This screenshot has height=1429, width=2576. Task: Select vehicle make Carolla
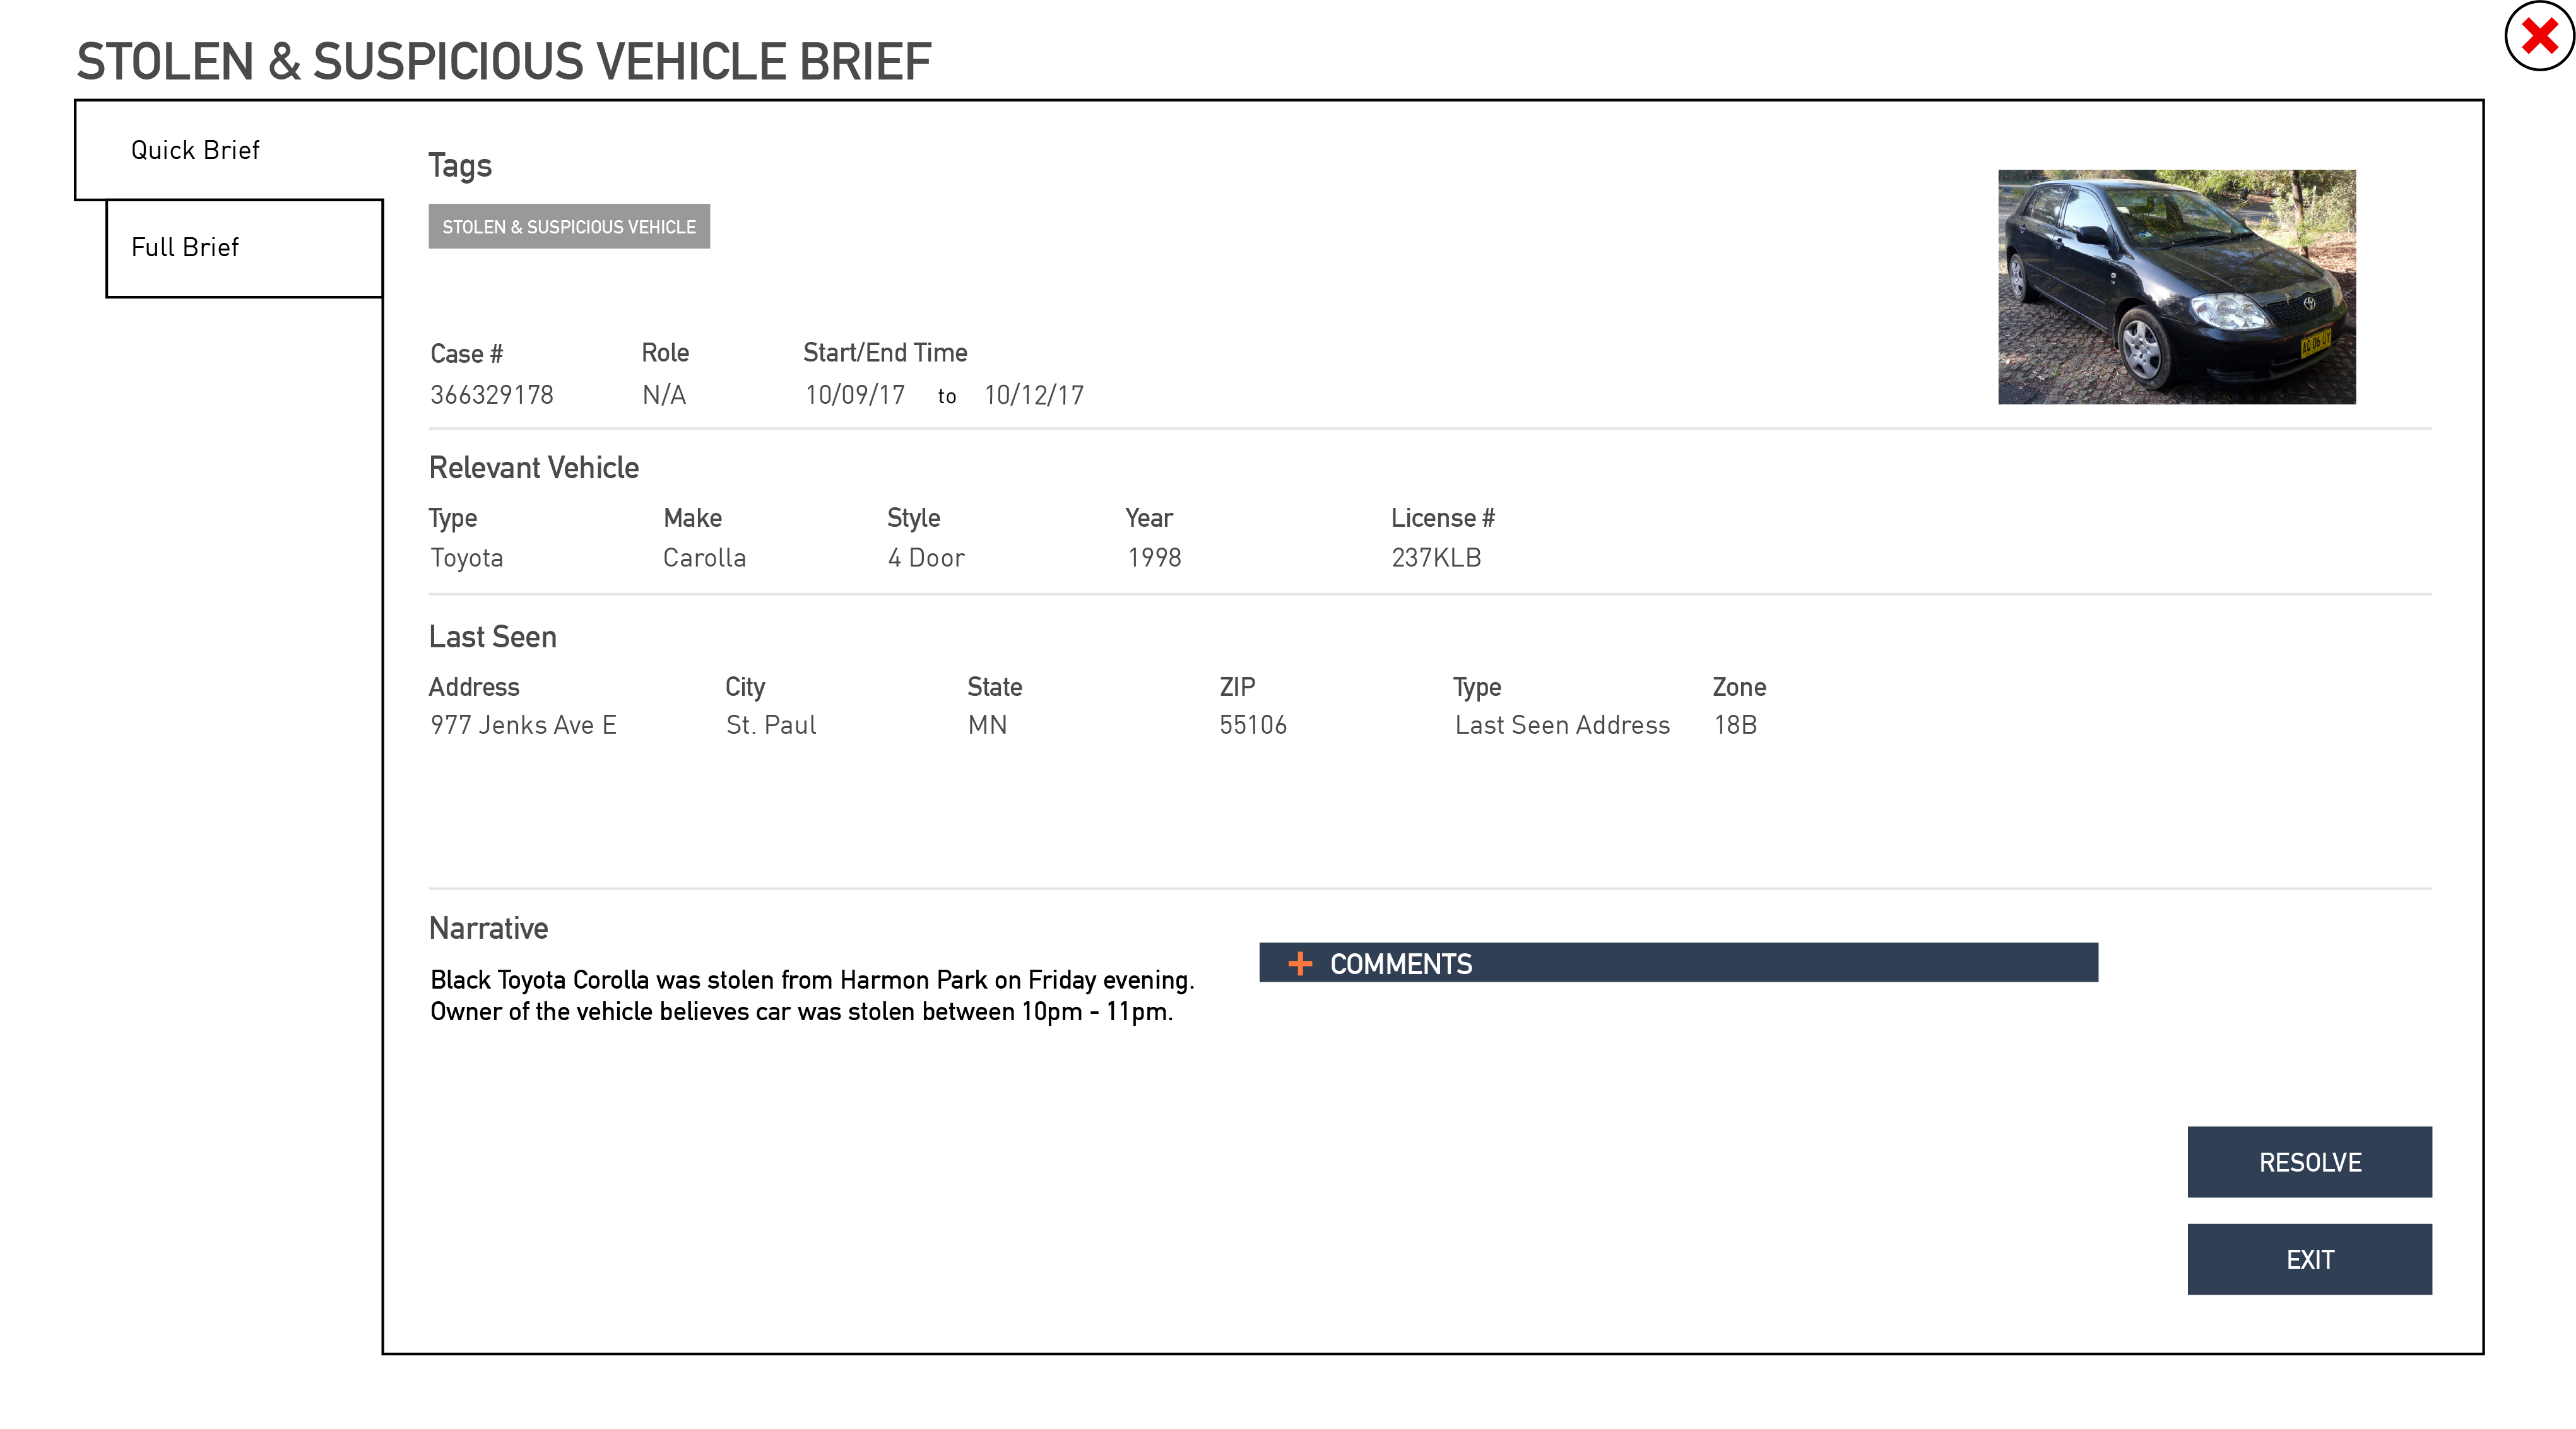(x=705, y=558)
